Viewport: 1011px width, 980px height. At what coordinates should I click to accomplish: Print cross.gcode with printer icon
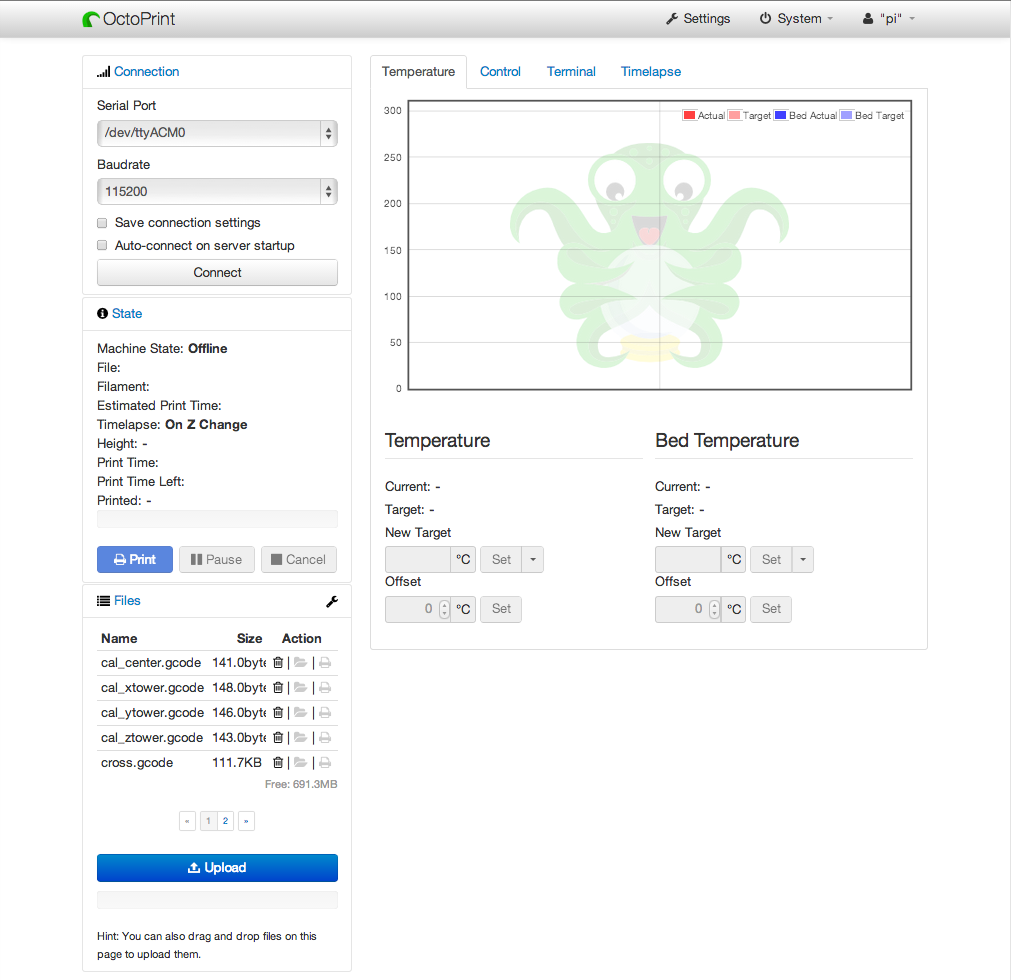[325, 762]
